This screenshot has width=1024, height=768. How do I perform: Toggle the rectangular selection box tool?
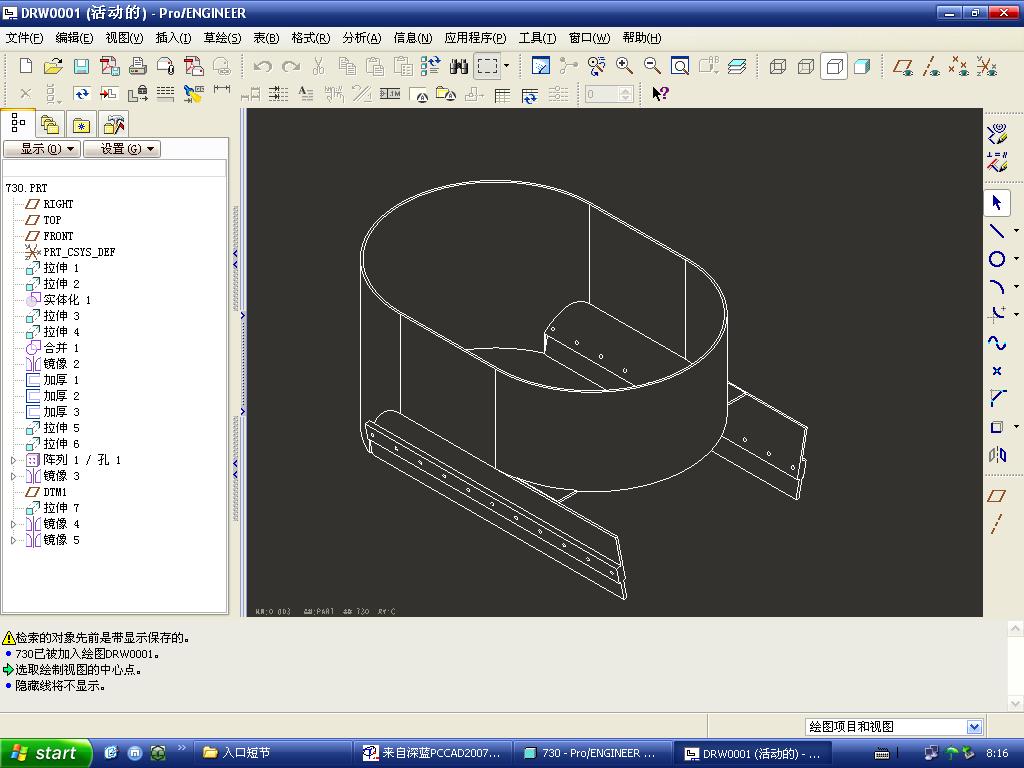(x=487, y=66)
